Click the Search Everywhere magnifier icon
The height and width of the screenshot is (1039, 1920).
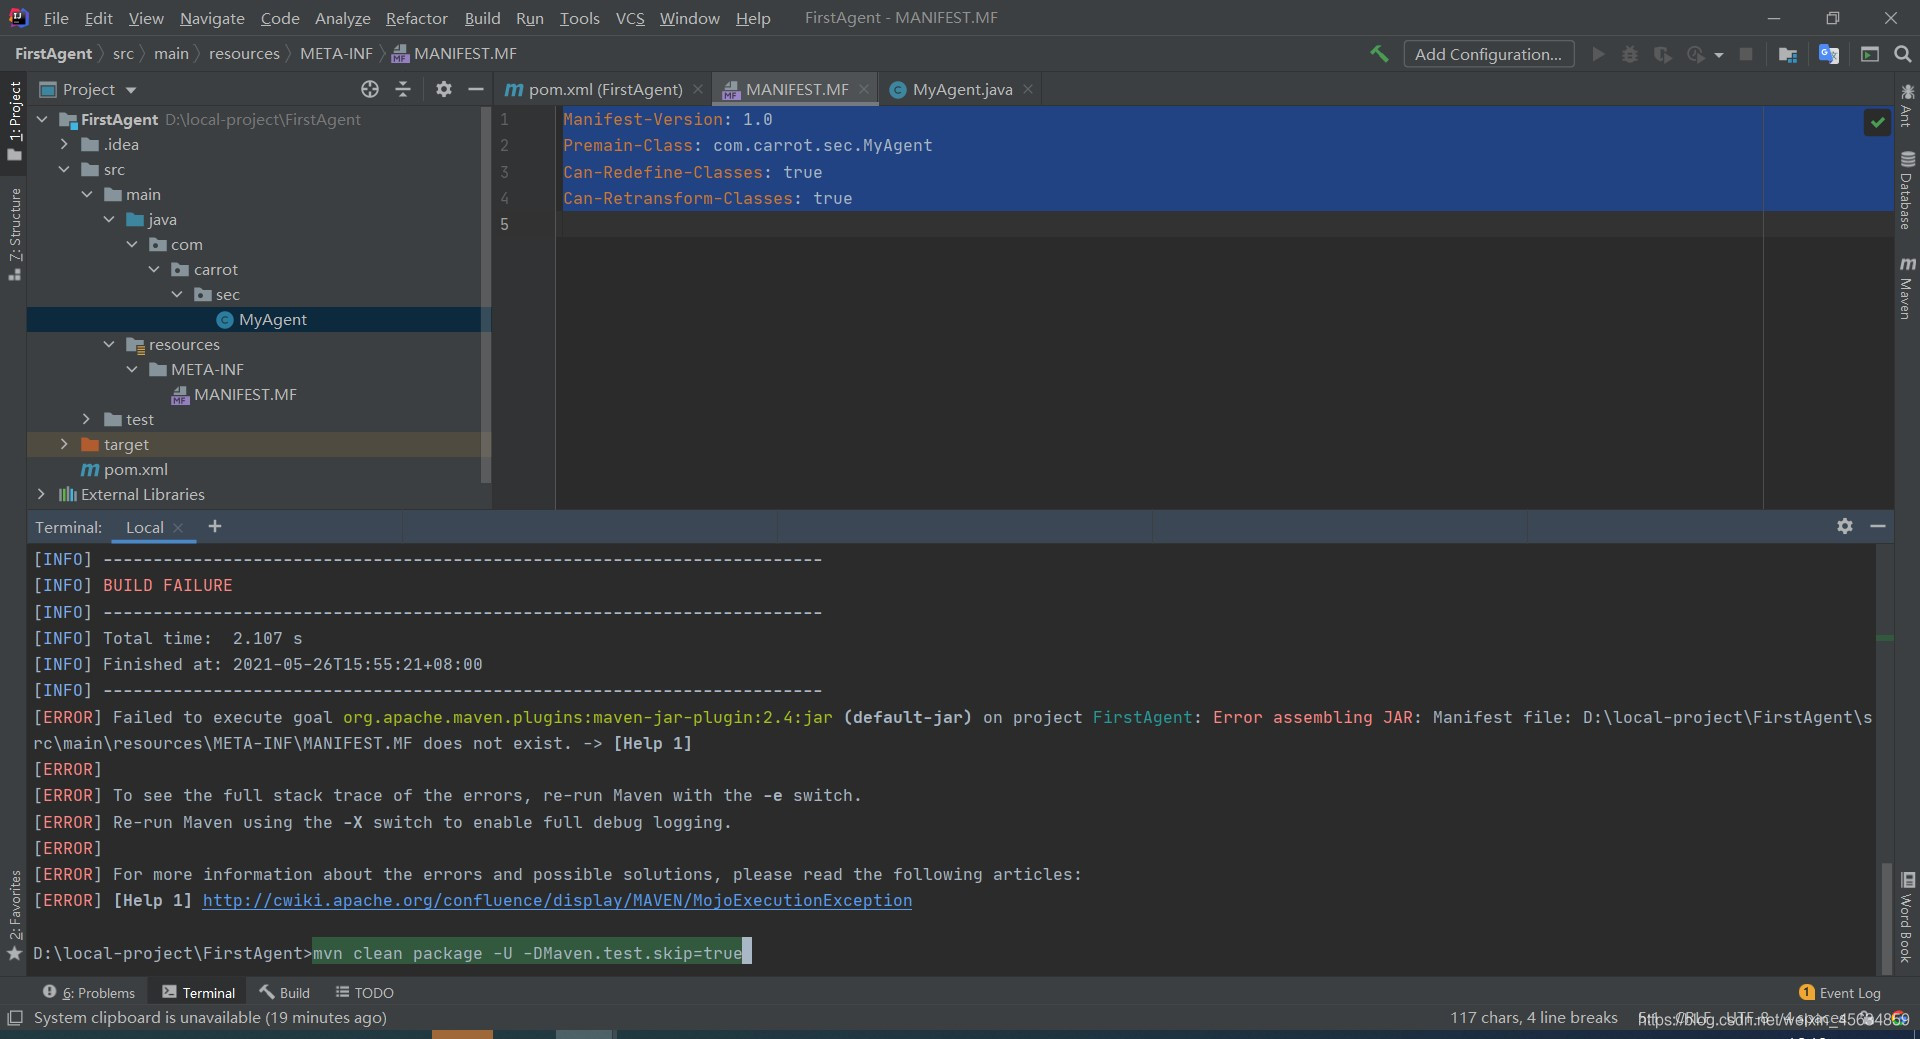click(x=1903, y=54)
